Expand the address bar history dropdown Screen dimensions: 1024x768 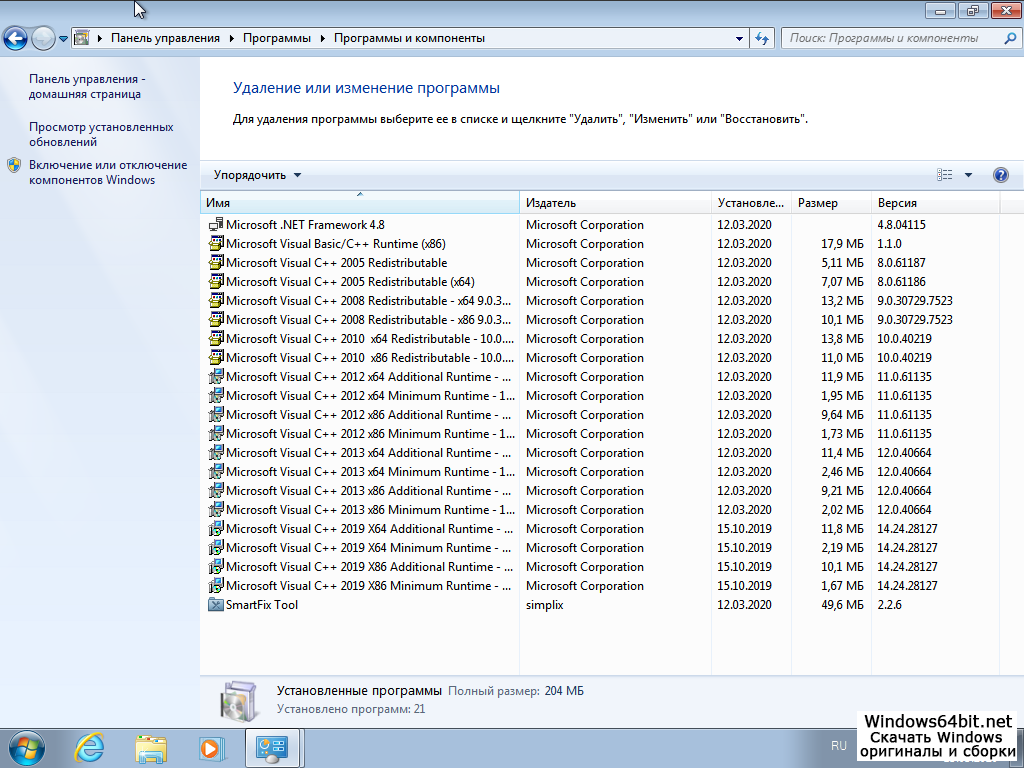tap(740, 38)
